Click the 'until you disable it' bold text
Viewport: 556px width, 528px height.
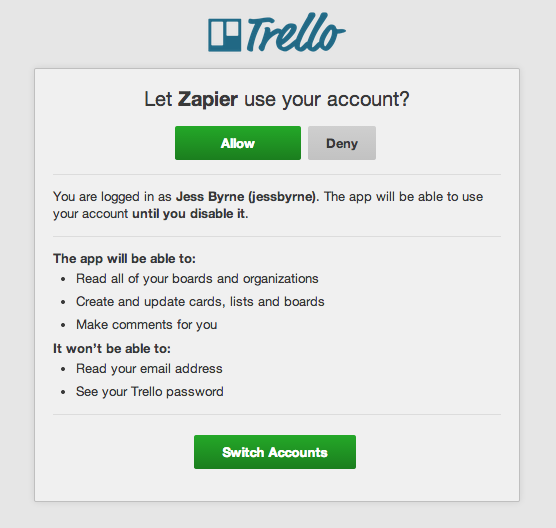click(189, 214)
